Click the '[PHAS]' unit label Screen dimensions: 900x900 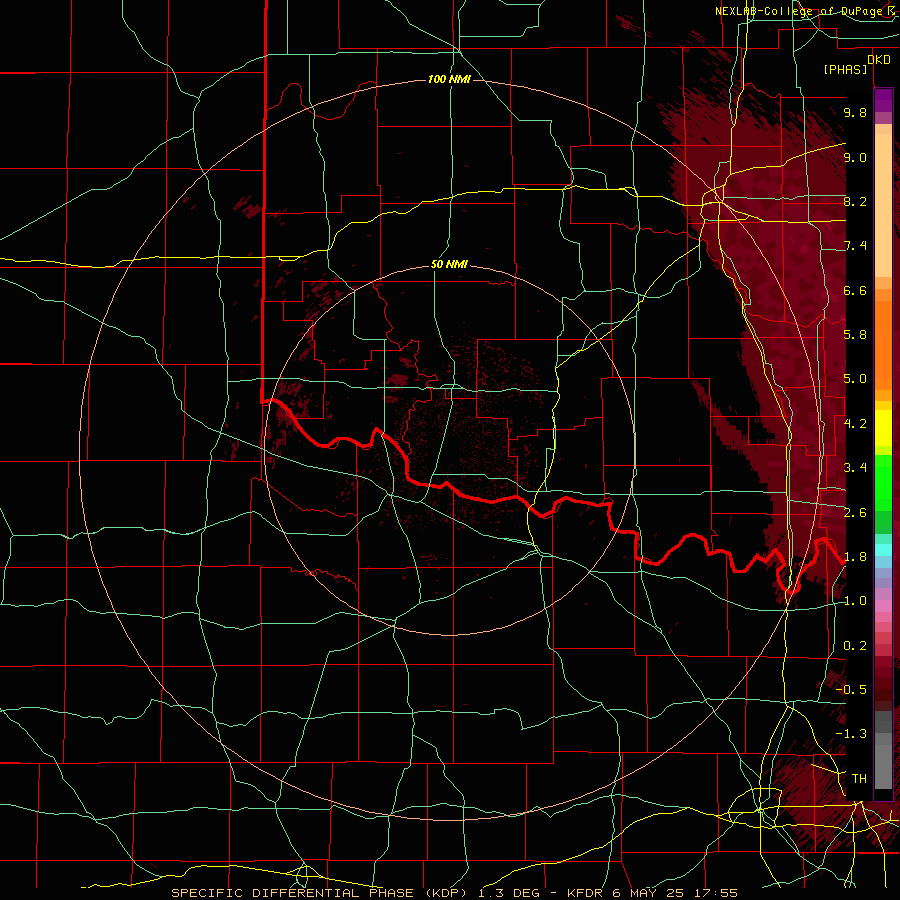[845, 70]
